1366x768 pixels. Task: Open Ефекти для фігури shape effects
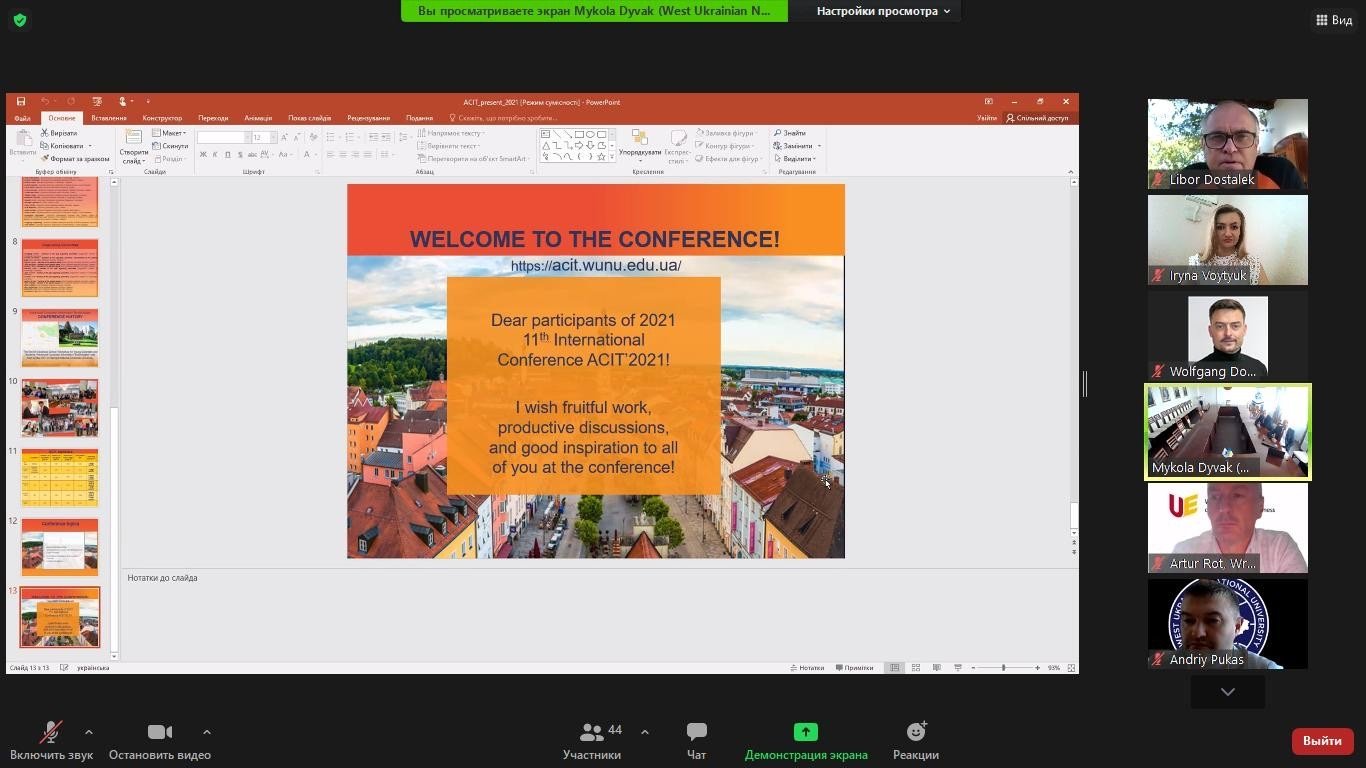pyautogui.click(x=730, y=158)
